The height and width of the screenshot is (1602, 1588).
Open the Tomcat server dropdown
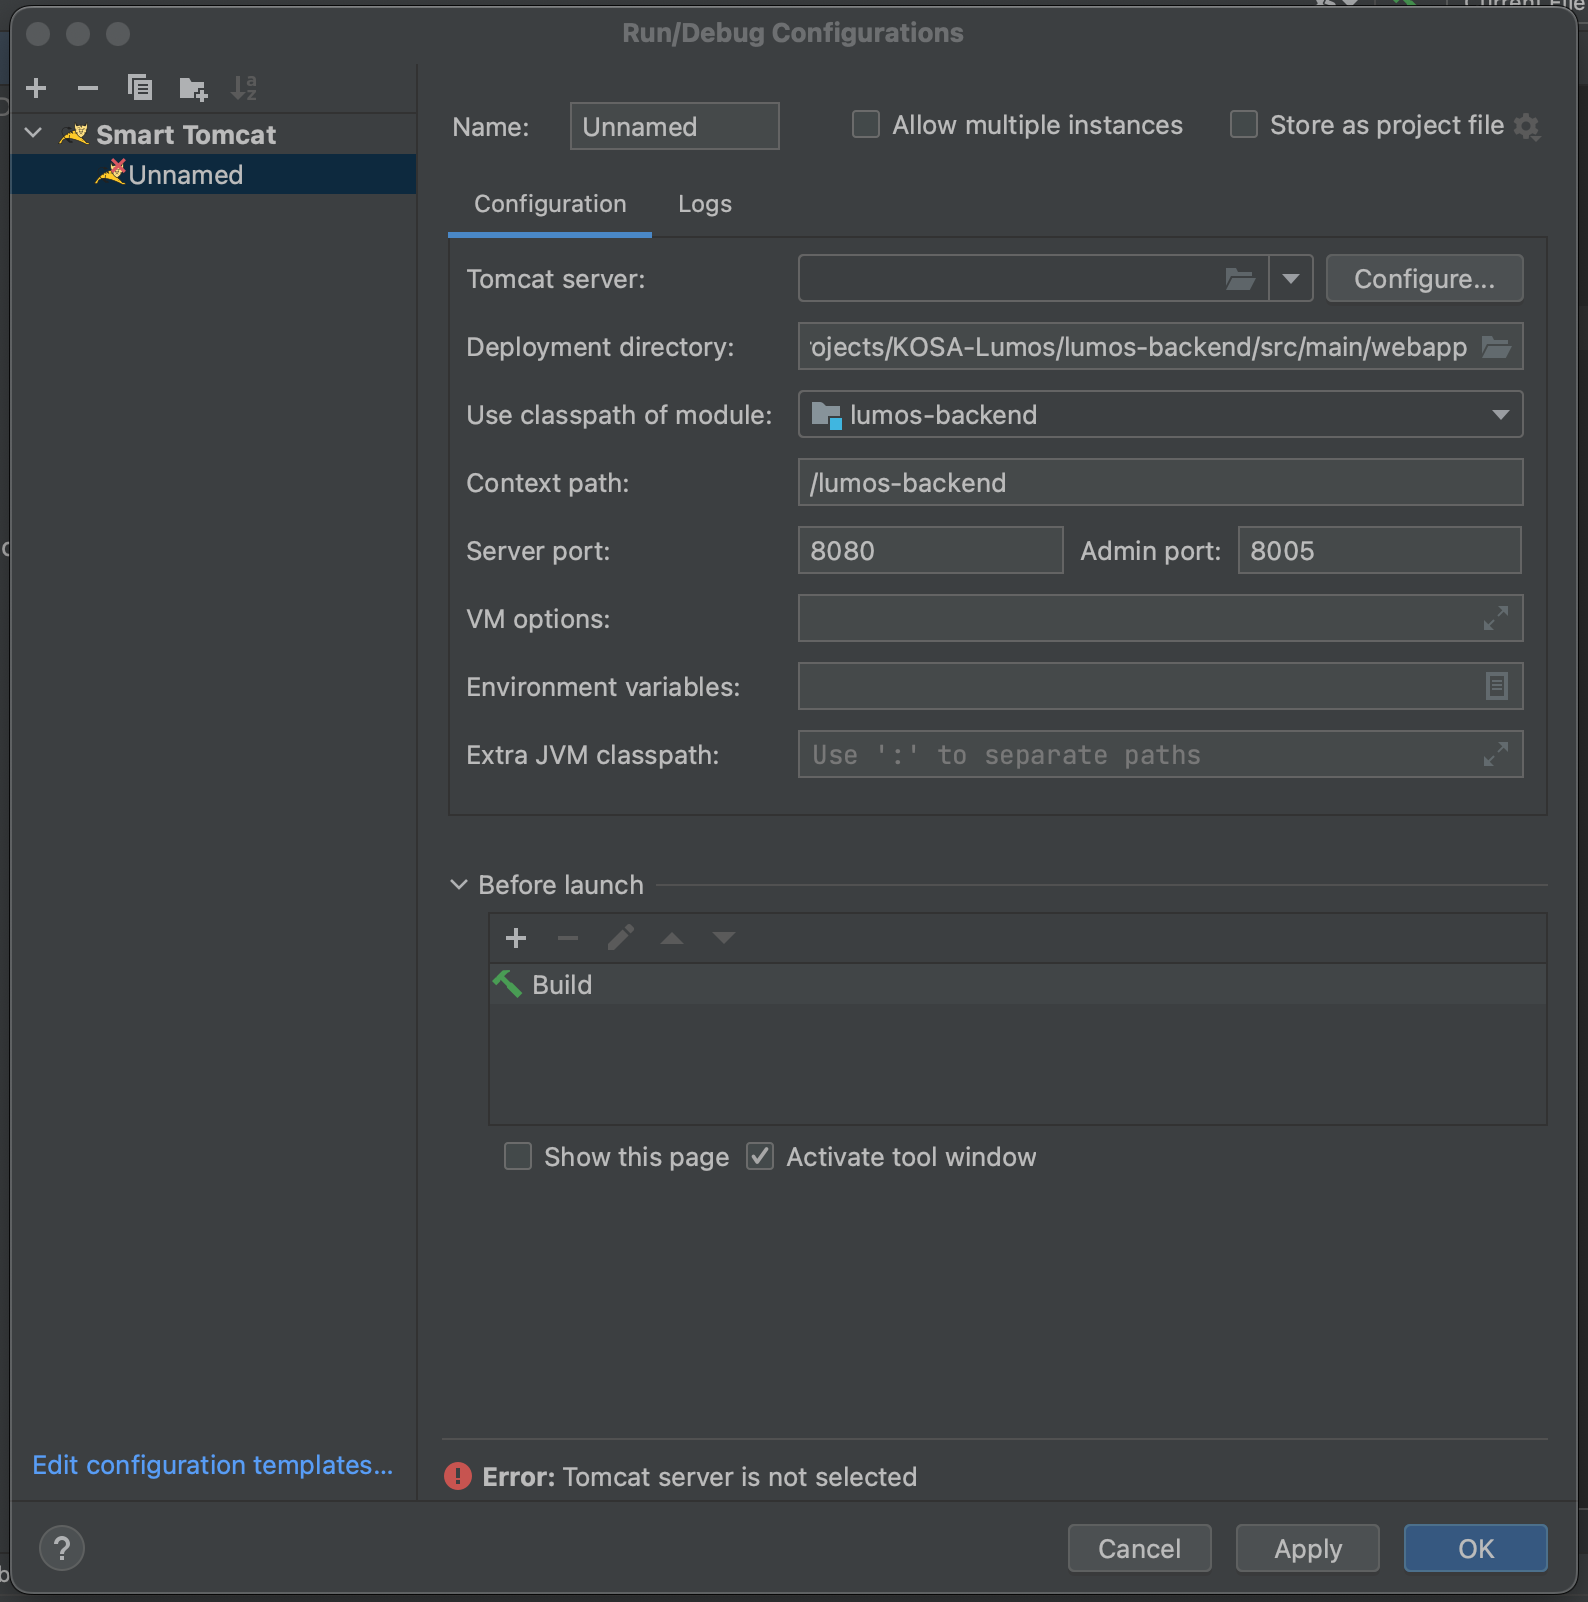(x=1291, y=279)
